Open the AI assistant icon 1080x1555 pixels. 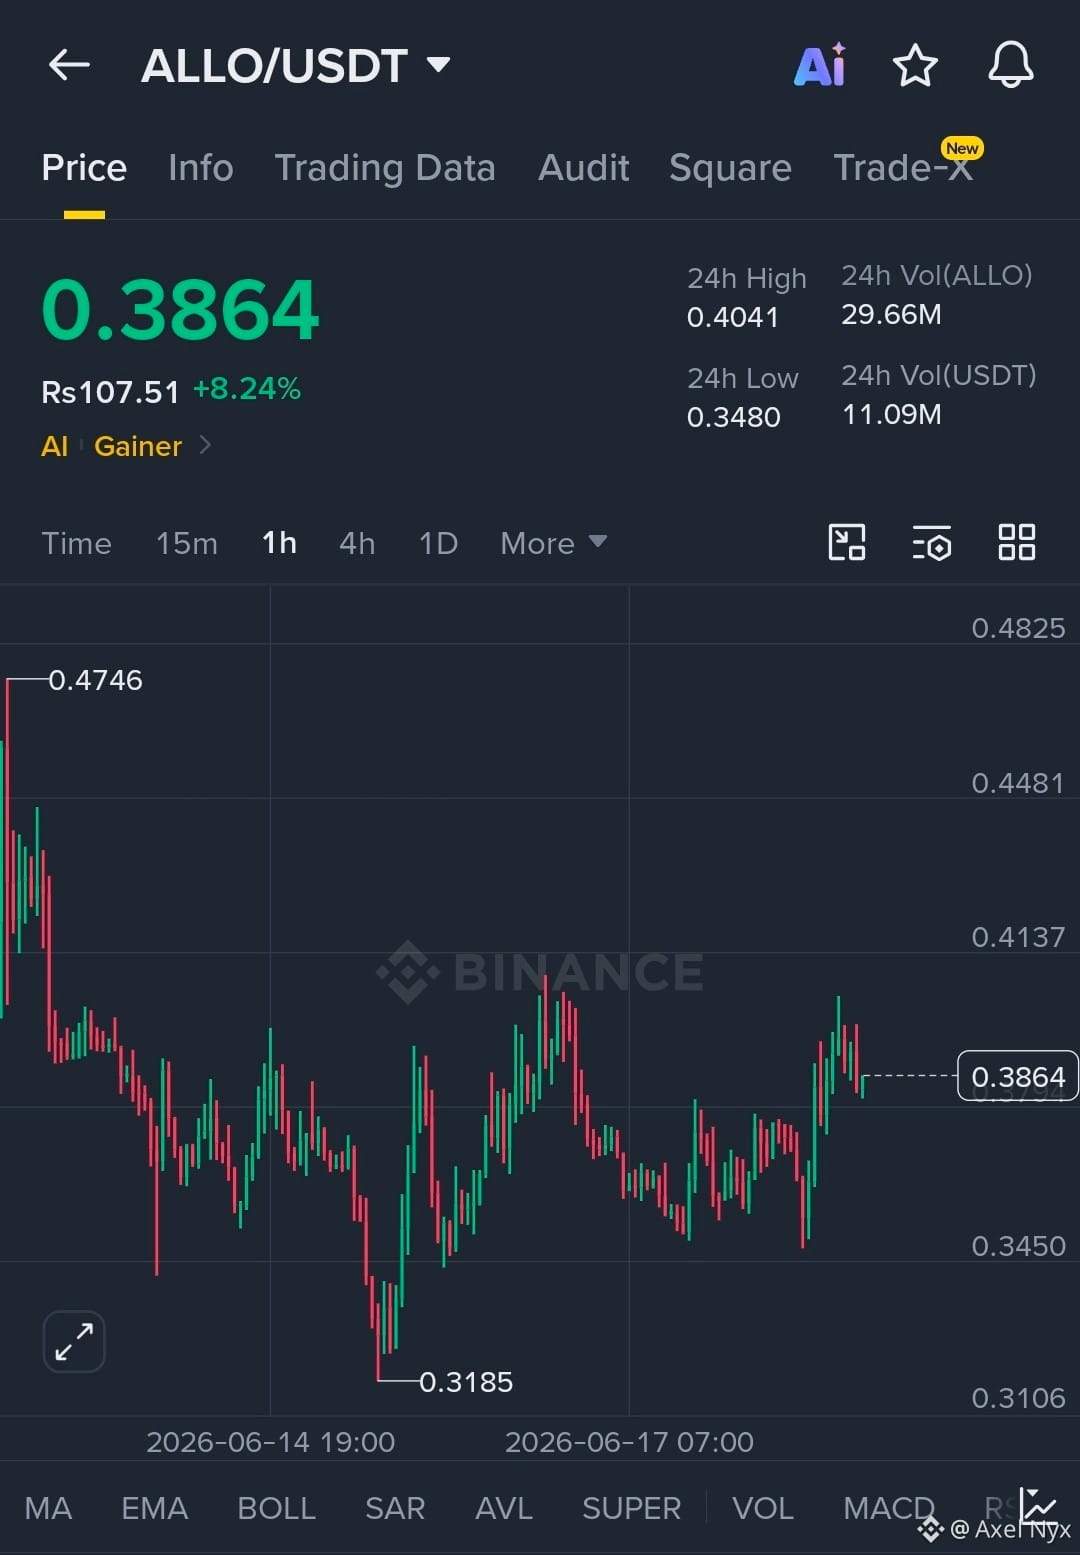coord(820,65)
